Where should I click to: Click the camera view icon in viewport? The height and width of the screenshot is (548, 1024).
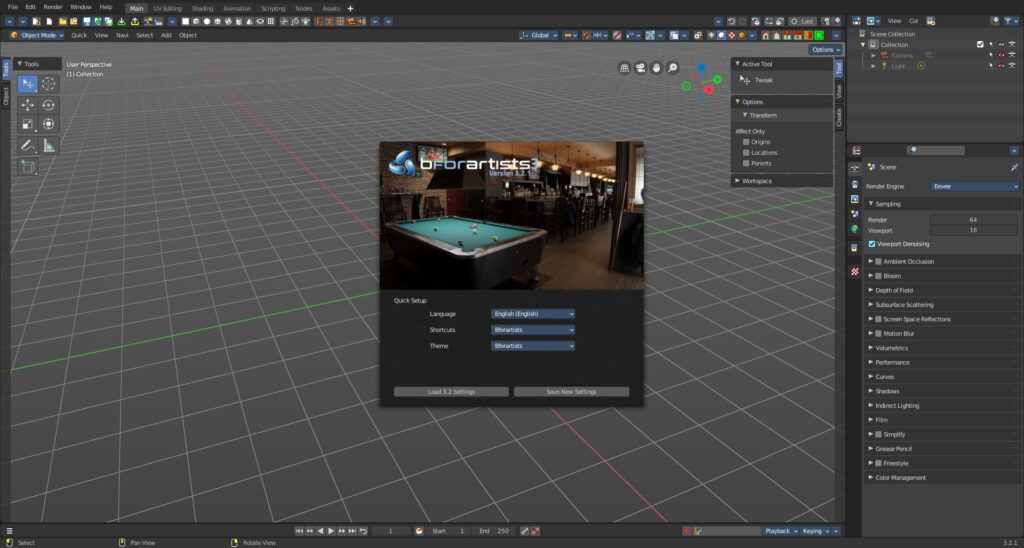(640, 68)
